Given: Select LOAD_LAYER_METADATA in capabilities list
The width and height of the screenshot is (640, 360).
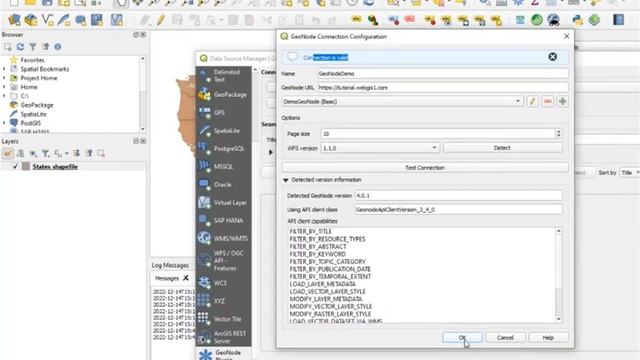Looking at the screenshot, I should pyautogui.click(x=322, y=284).
